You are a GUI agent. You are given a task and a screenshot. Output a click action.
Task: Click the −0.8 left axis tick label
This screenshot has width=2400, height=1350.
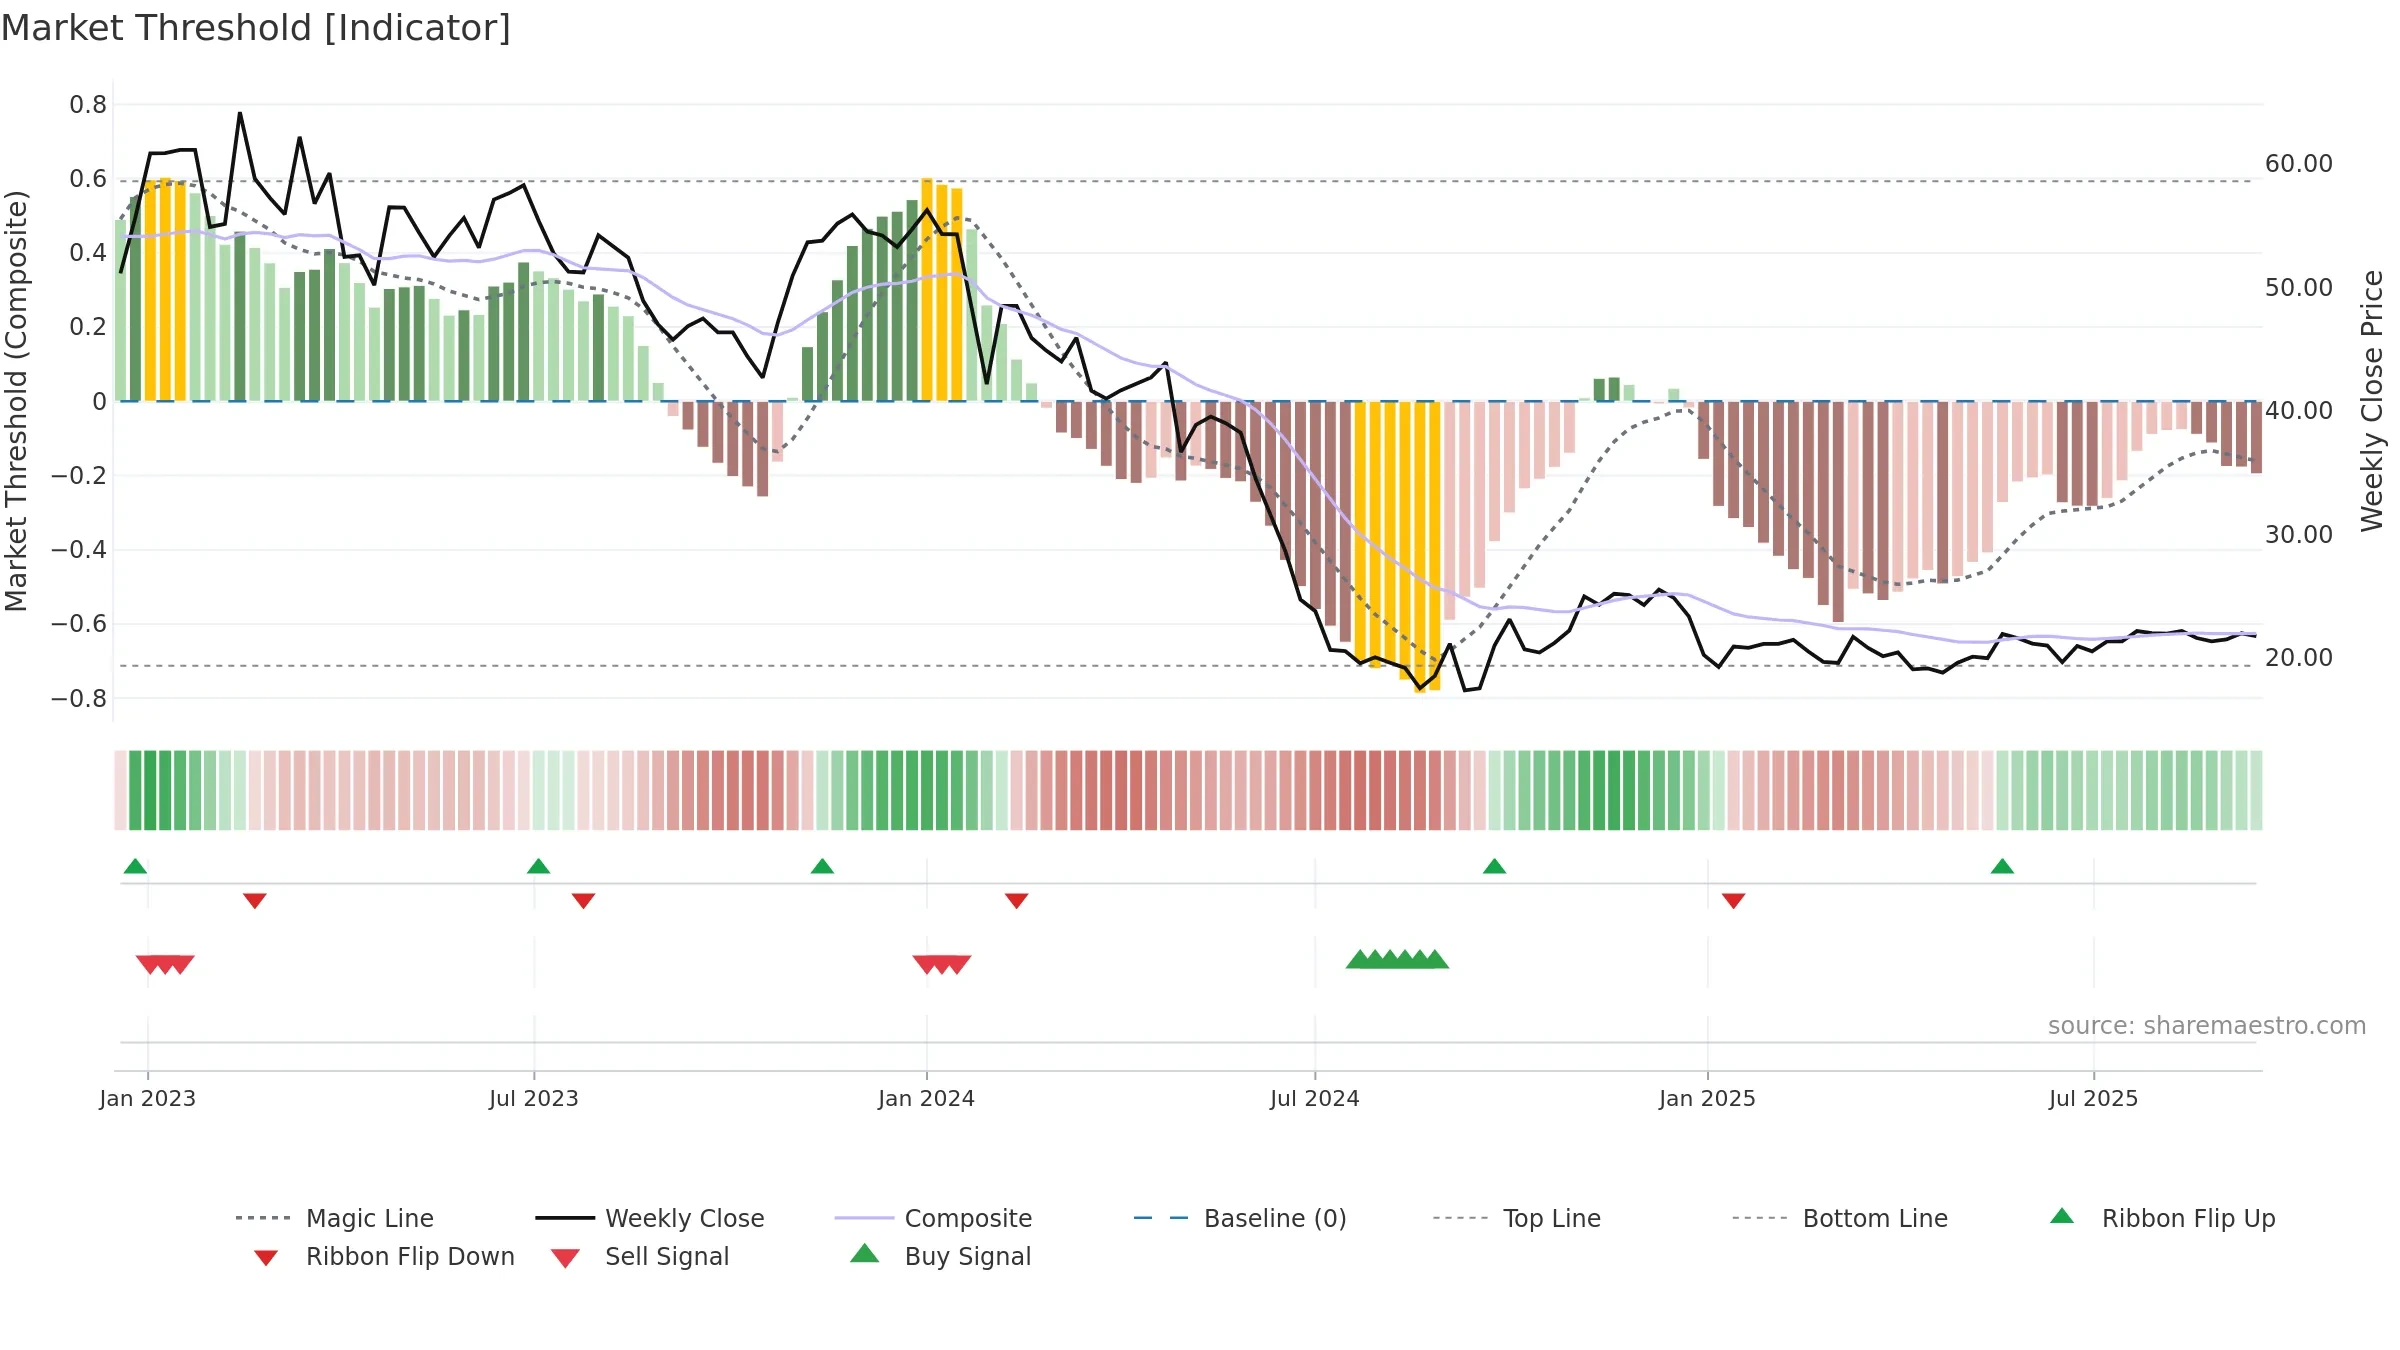[79, 699]
